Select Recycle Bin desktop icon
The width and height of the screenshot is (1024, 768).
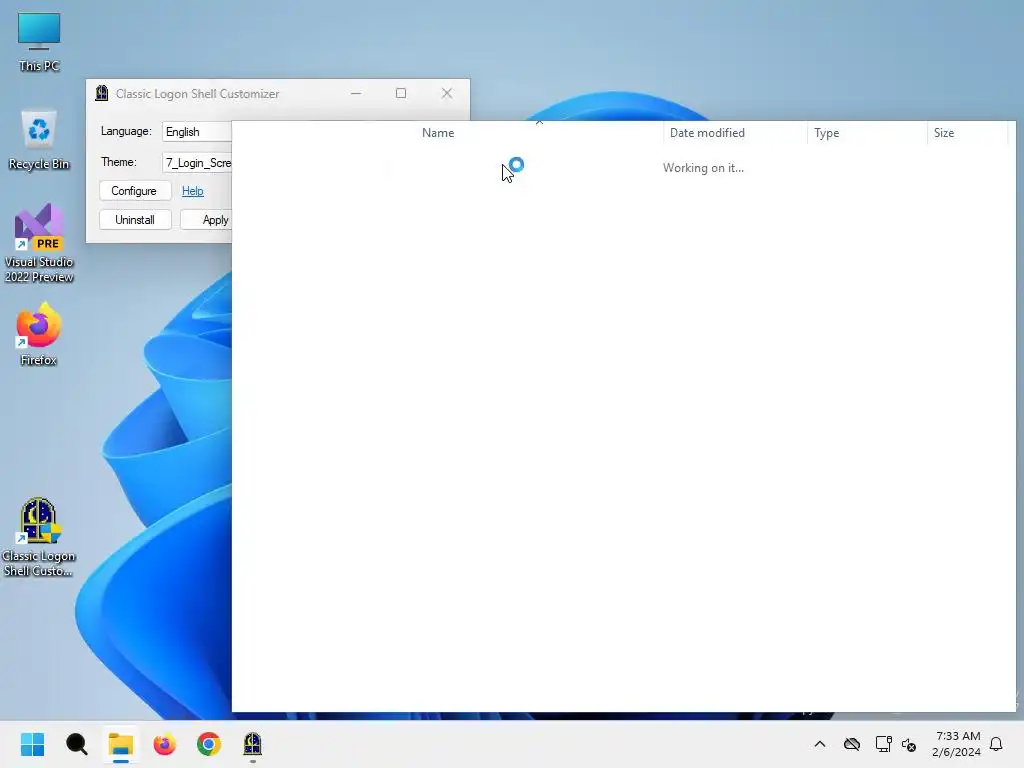click(x=39, y=140)
